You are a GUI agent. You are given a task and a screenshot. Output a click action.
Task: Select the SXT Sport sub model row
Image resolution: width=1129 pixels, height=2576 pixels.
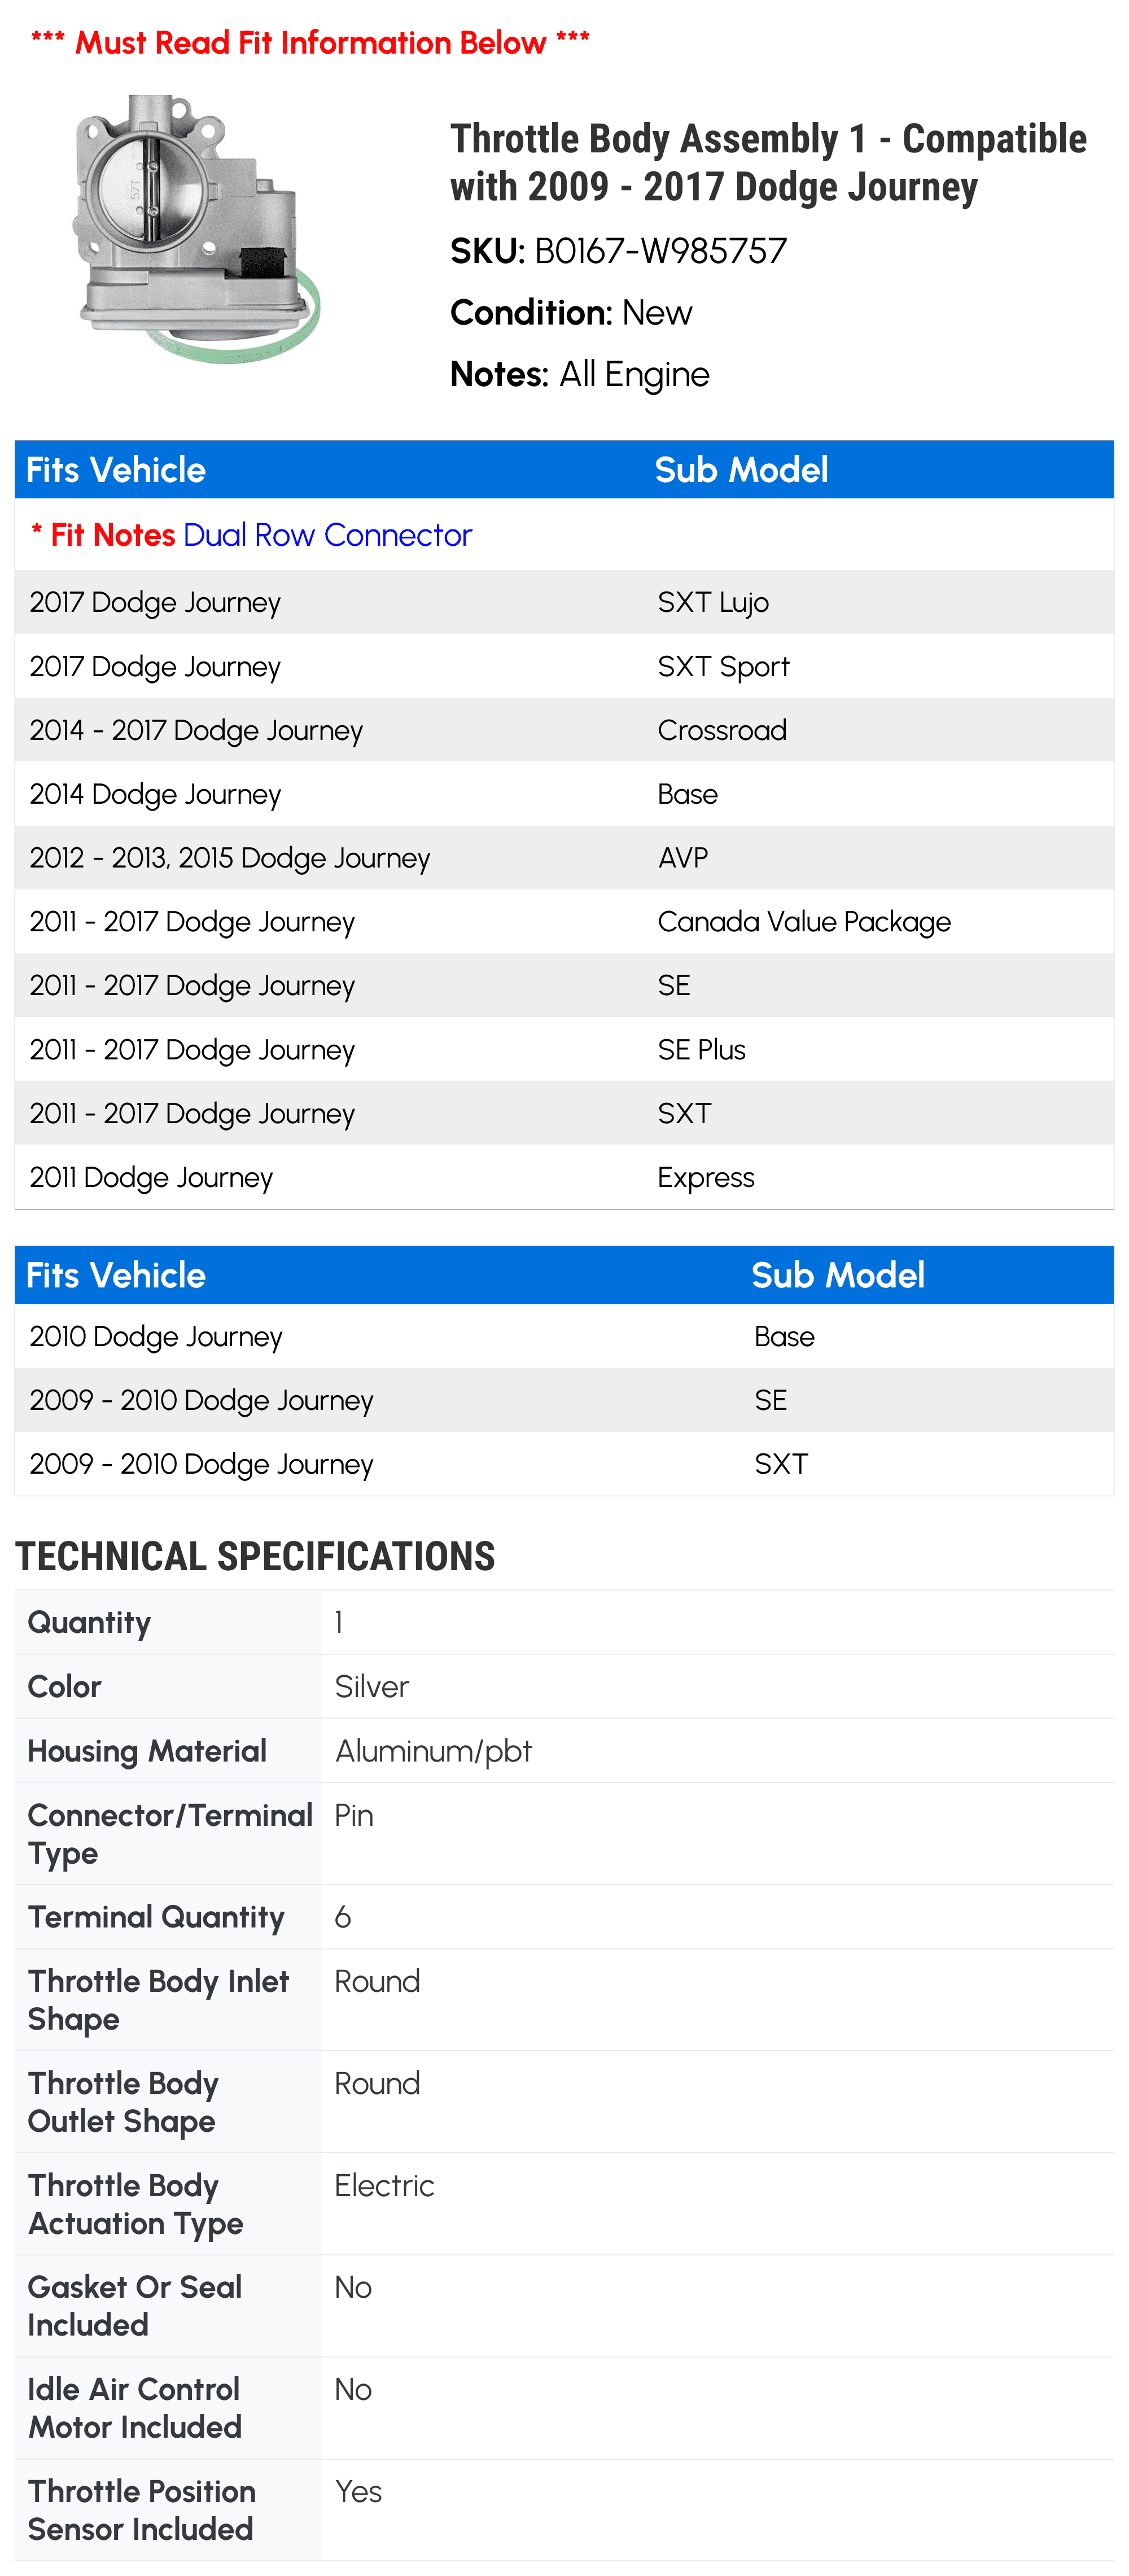tap(564, 666)
